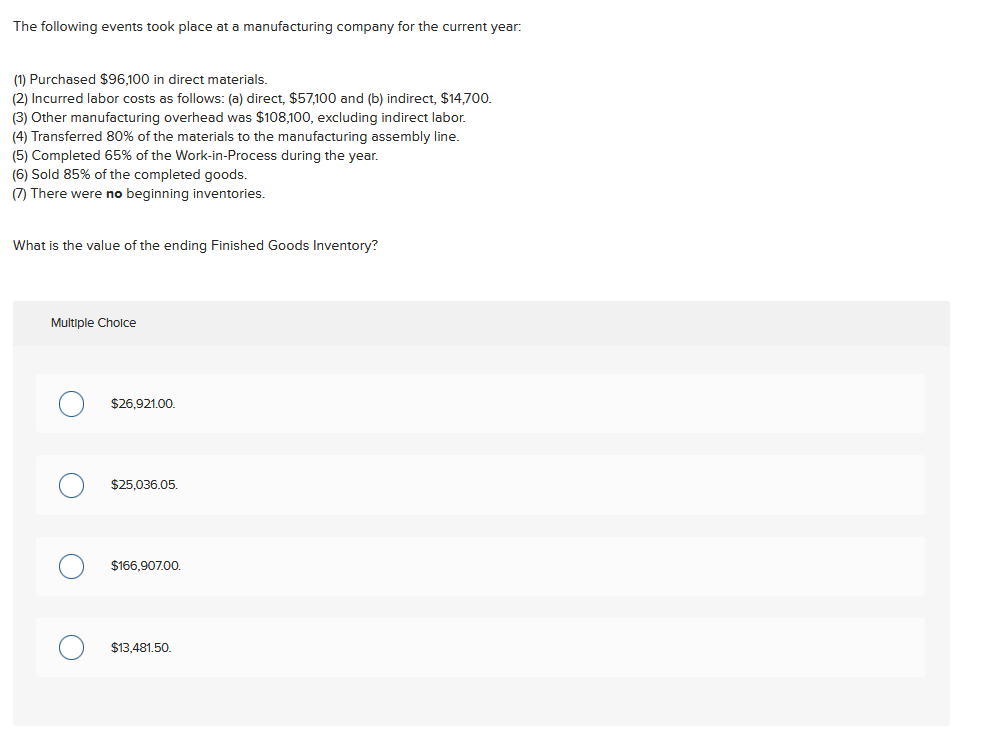Click event 1 about purchased direct materials
The width and height of the screenshot is (1002, 749).
(x=140, y=79)
